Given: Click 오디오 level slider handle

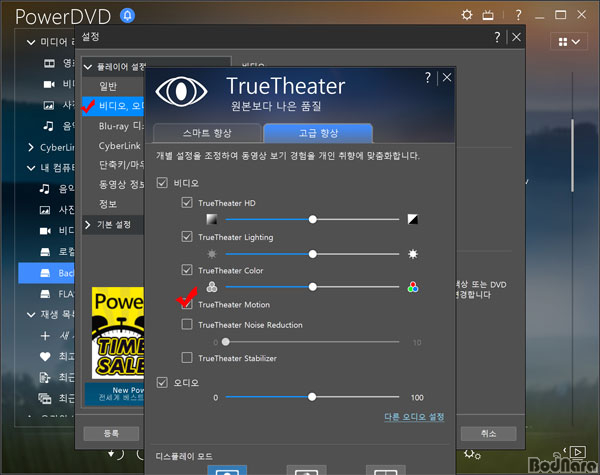Looking at the screenshot, I should [x=312, y=397].
